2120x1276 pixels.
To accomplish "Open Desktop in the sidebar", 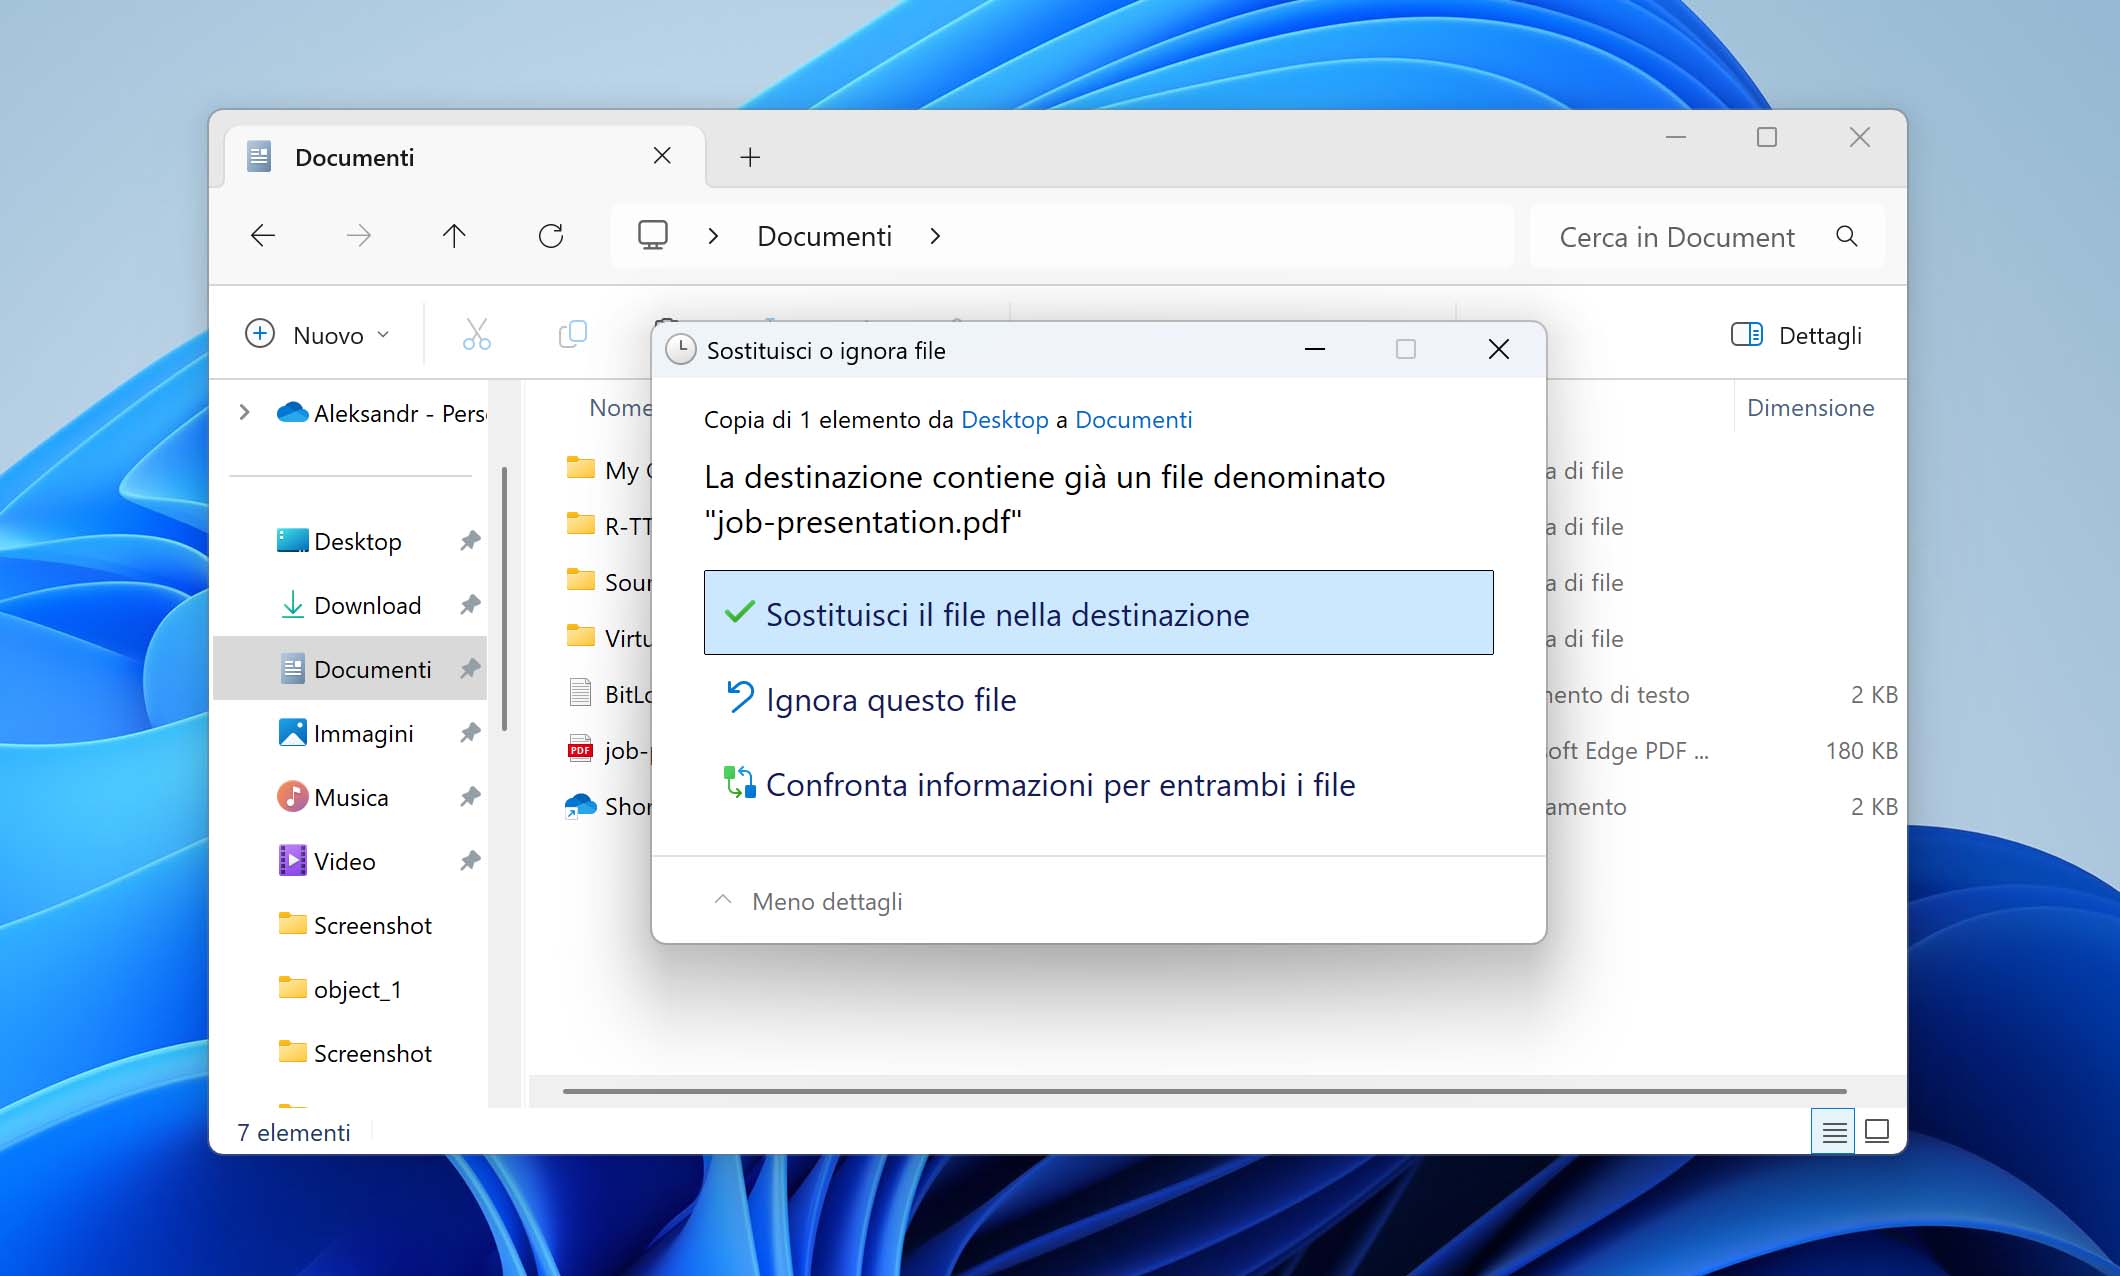I will tap(357, 542).
